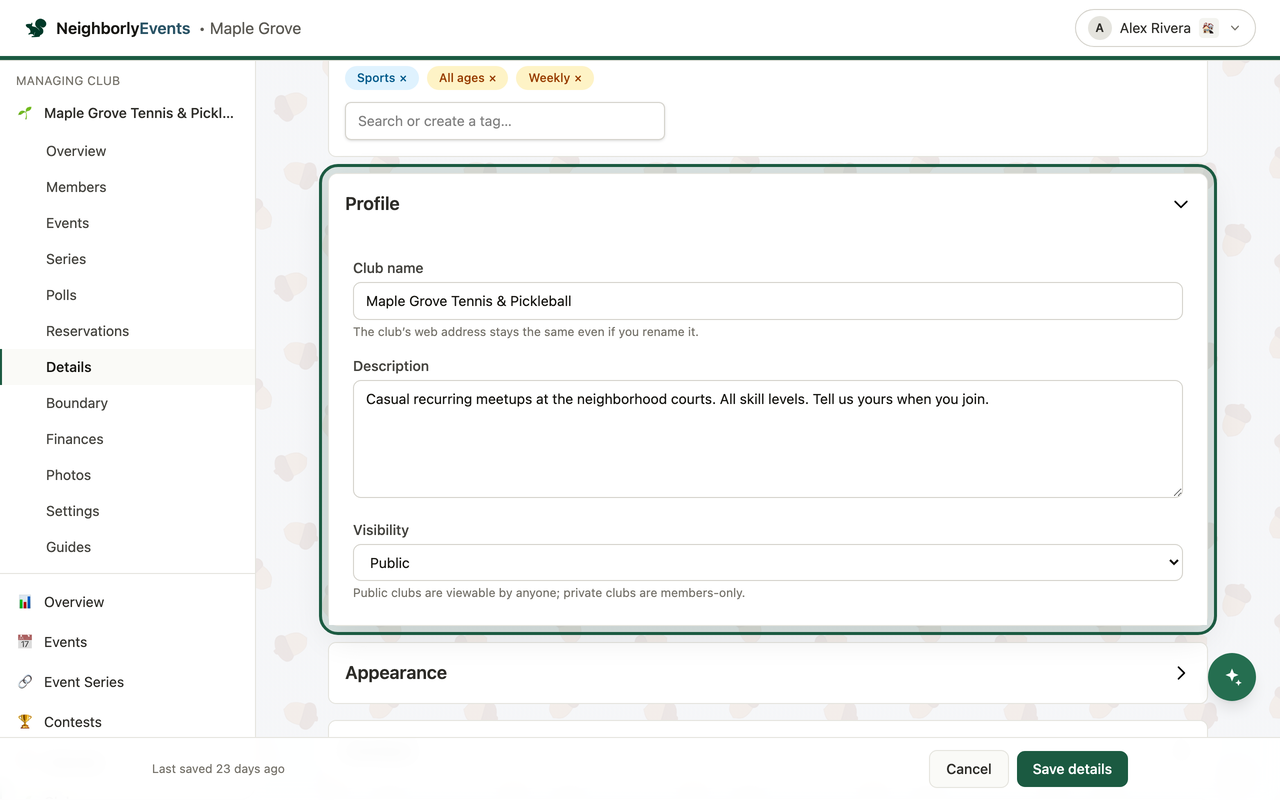
Task: Click the sparkle assistant floating button
Action: [1232, 677]
